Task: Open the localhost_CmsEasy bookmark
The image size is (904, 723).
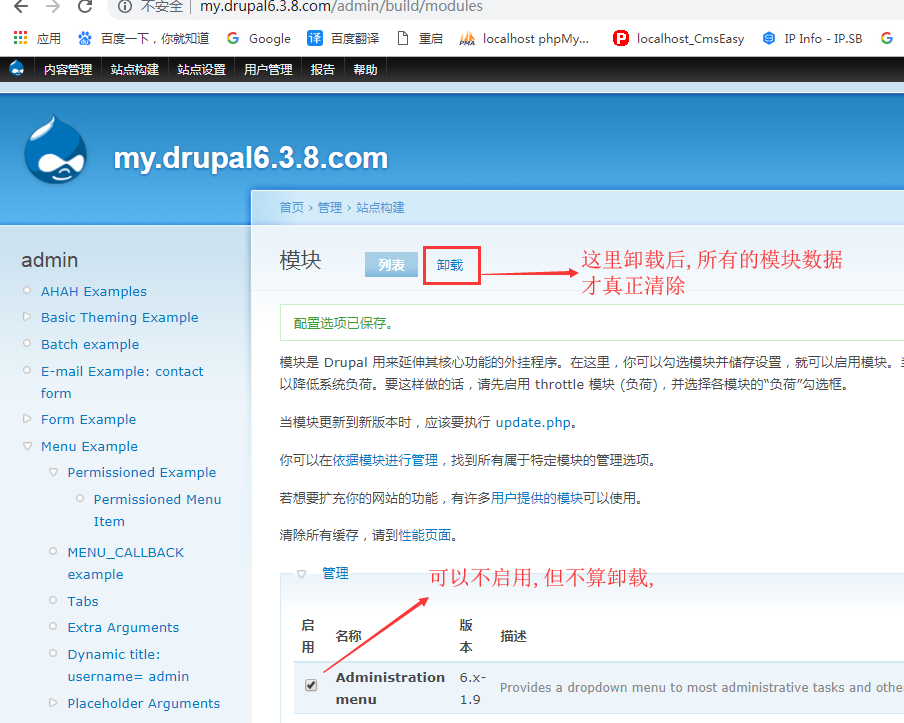Action: coord(679,38)
